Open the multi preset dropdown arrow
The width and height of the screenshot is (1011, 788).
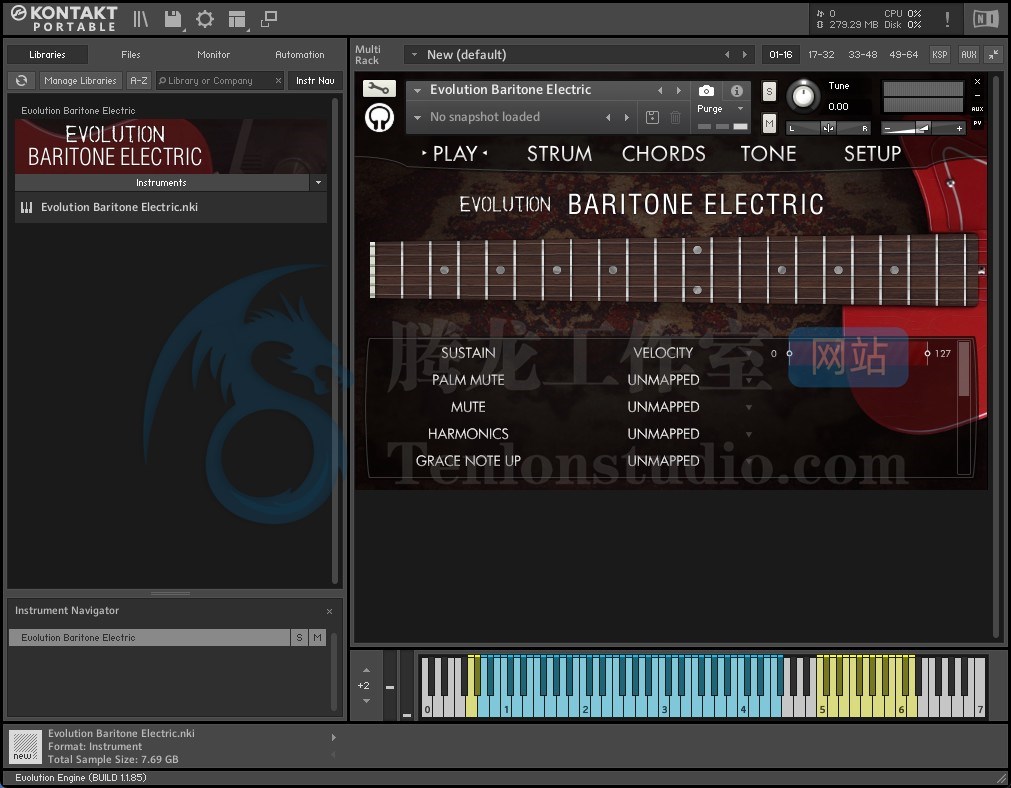pyautogui.click(x=415, y=55)
